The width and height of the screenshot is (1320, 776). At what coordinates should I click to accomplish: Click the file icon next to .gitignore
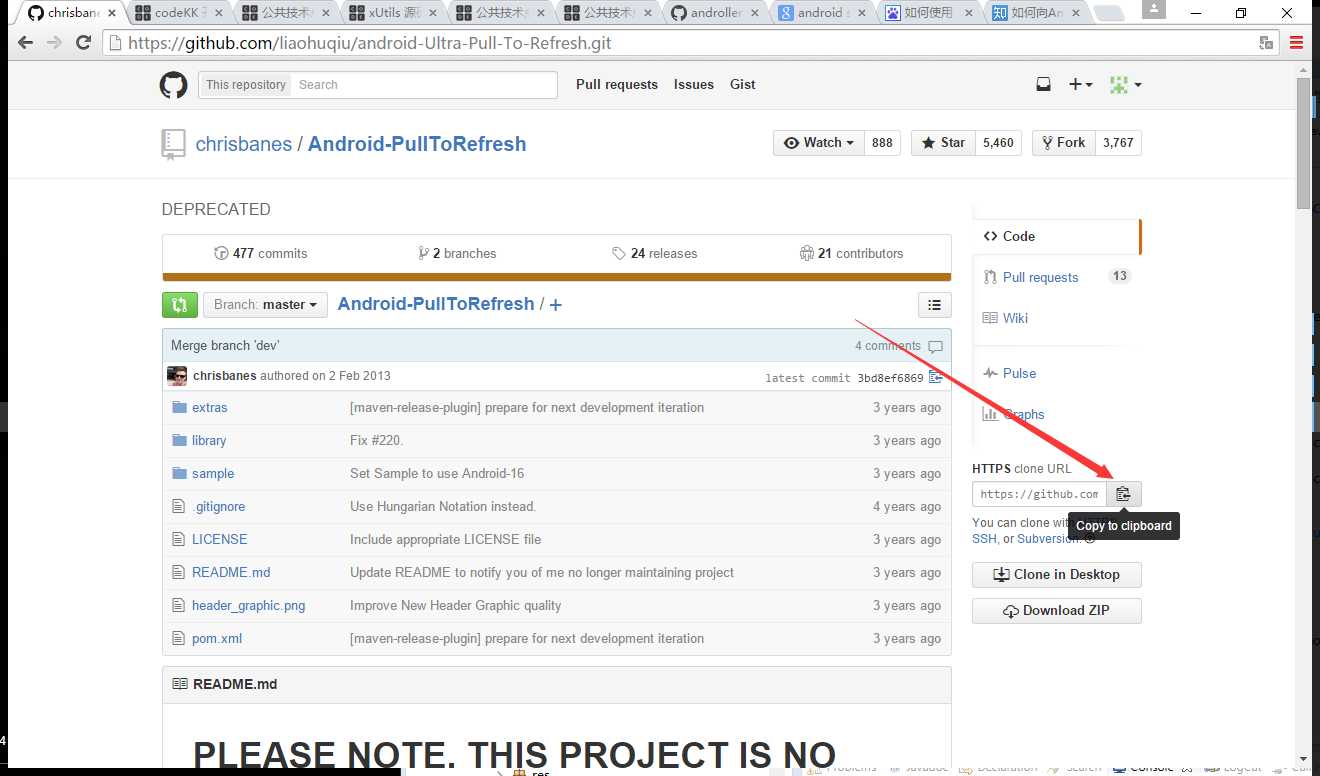pyautogui.click(x=179, y=506)
